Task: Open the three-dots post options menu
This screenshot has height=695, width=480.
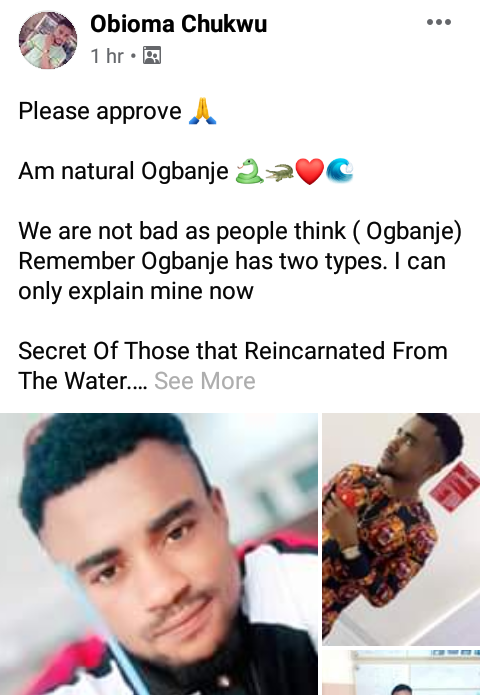Action: [439, 22]
